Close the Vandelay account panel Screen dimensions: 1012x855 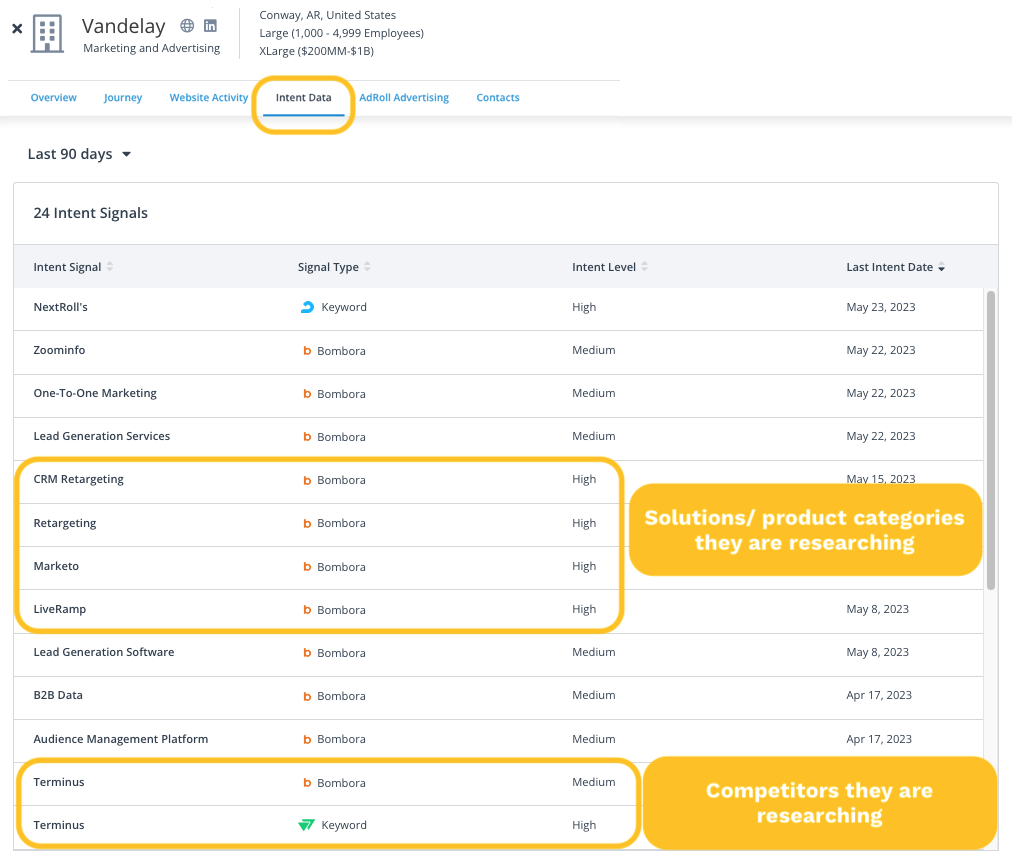click(x=17, y=29)
